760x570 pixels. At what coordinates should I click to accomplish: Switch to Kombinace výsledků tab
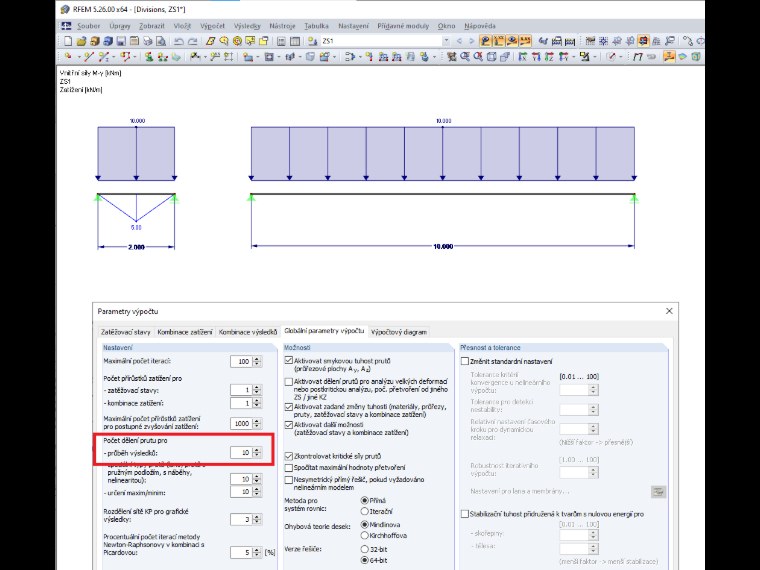pyautogui.click(x=248, y=332)
